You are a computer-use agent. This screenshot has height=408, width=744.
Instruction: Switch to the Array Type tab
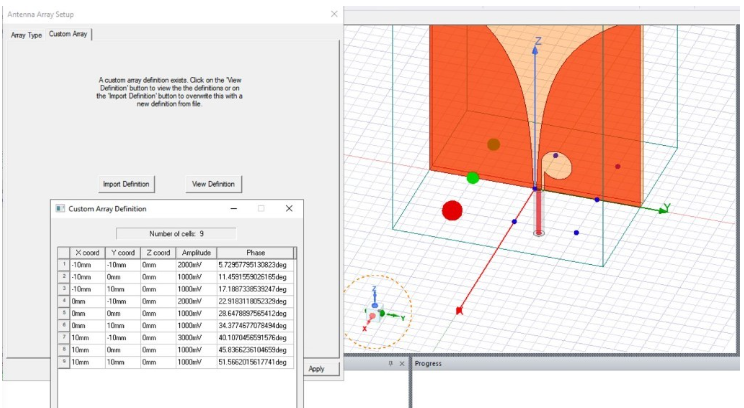pos(26,35)
